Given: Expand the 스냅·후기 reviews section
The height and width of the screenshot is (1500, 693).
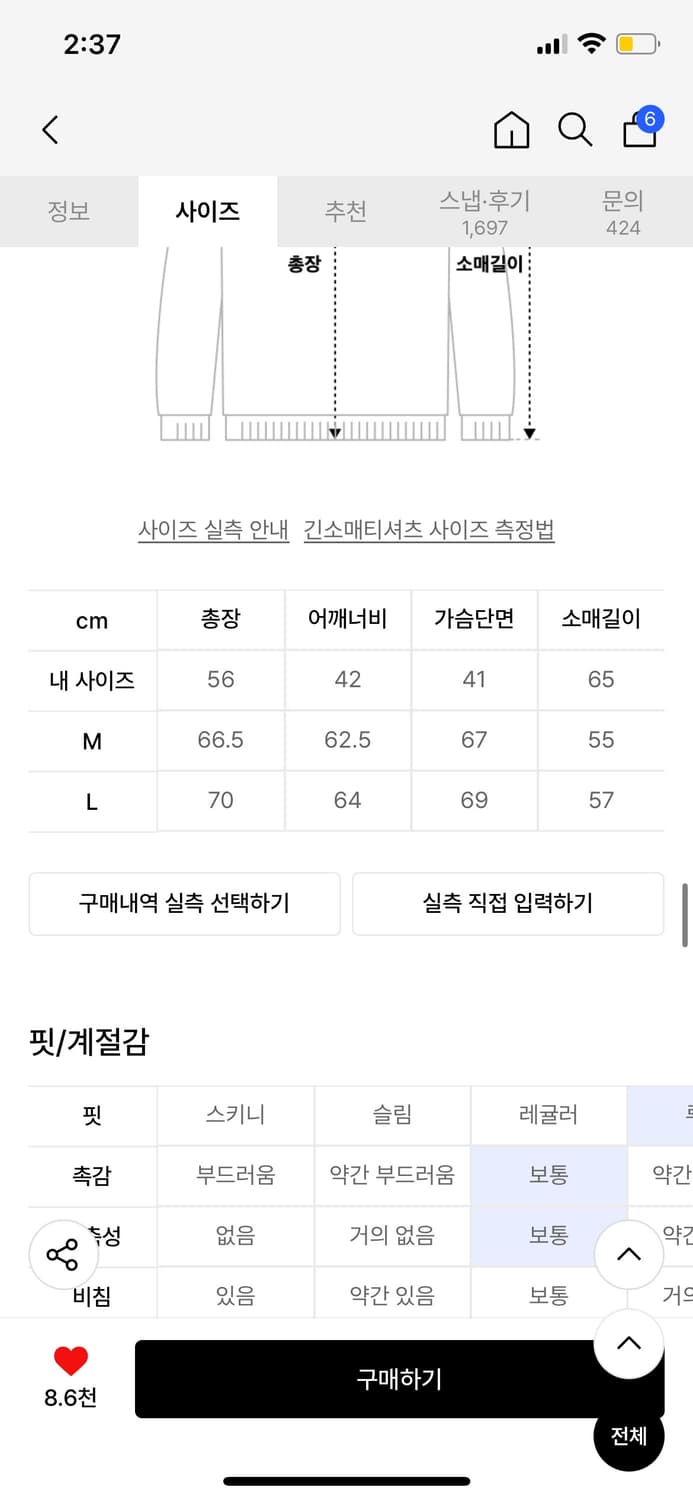Looking at the screenshot, I should [x=485, y=211].
